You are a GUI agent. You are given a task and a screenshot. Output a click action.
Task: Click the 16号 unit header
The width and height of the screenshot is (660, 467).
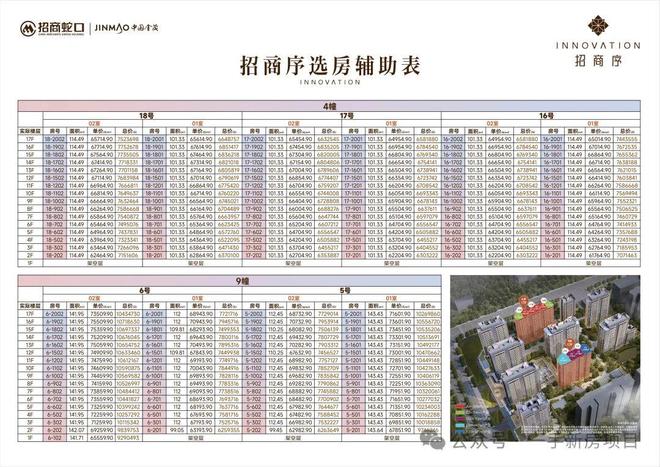[541, 116]
